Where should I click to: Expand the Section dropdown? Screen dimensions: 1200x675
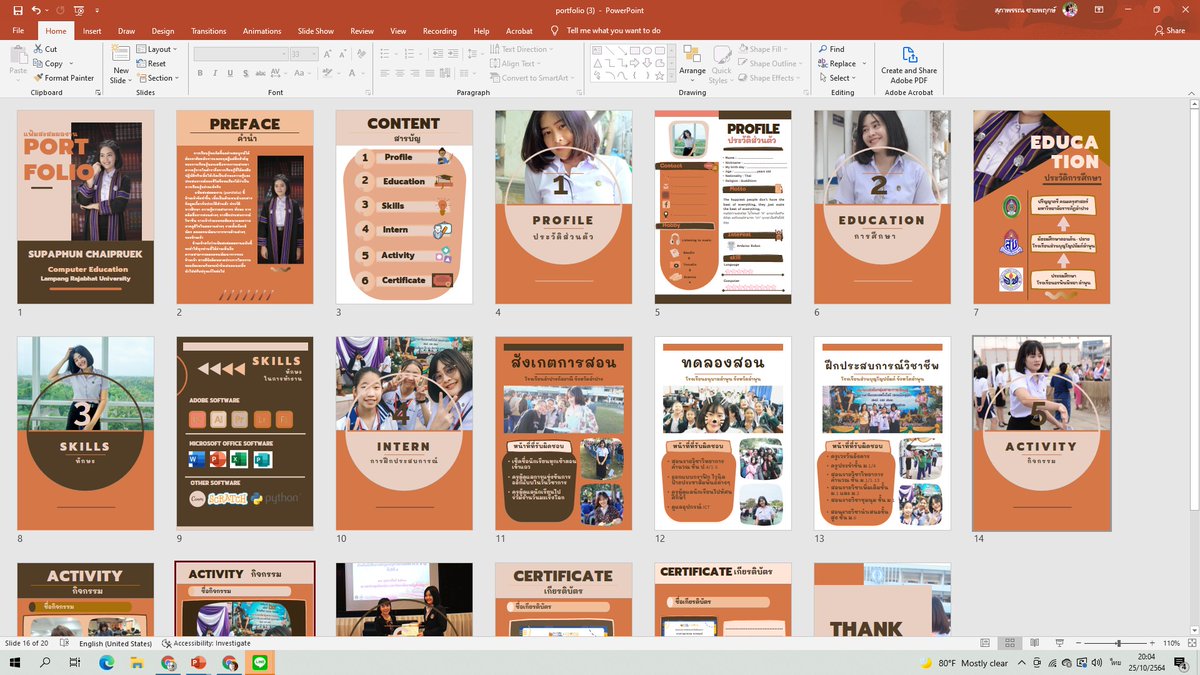(x=158, y=78)
